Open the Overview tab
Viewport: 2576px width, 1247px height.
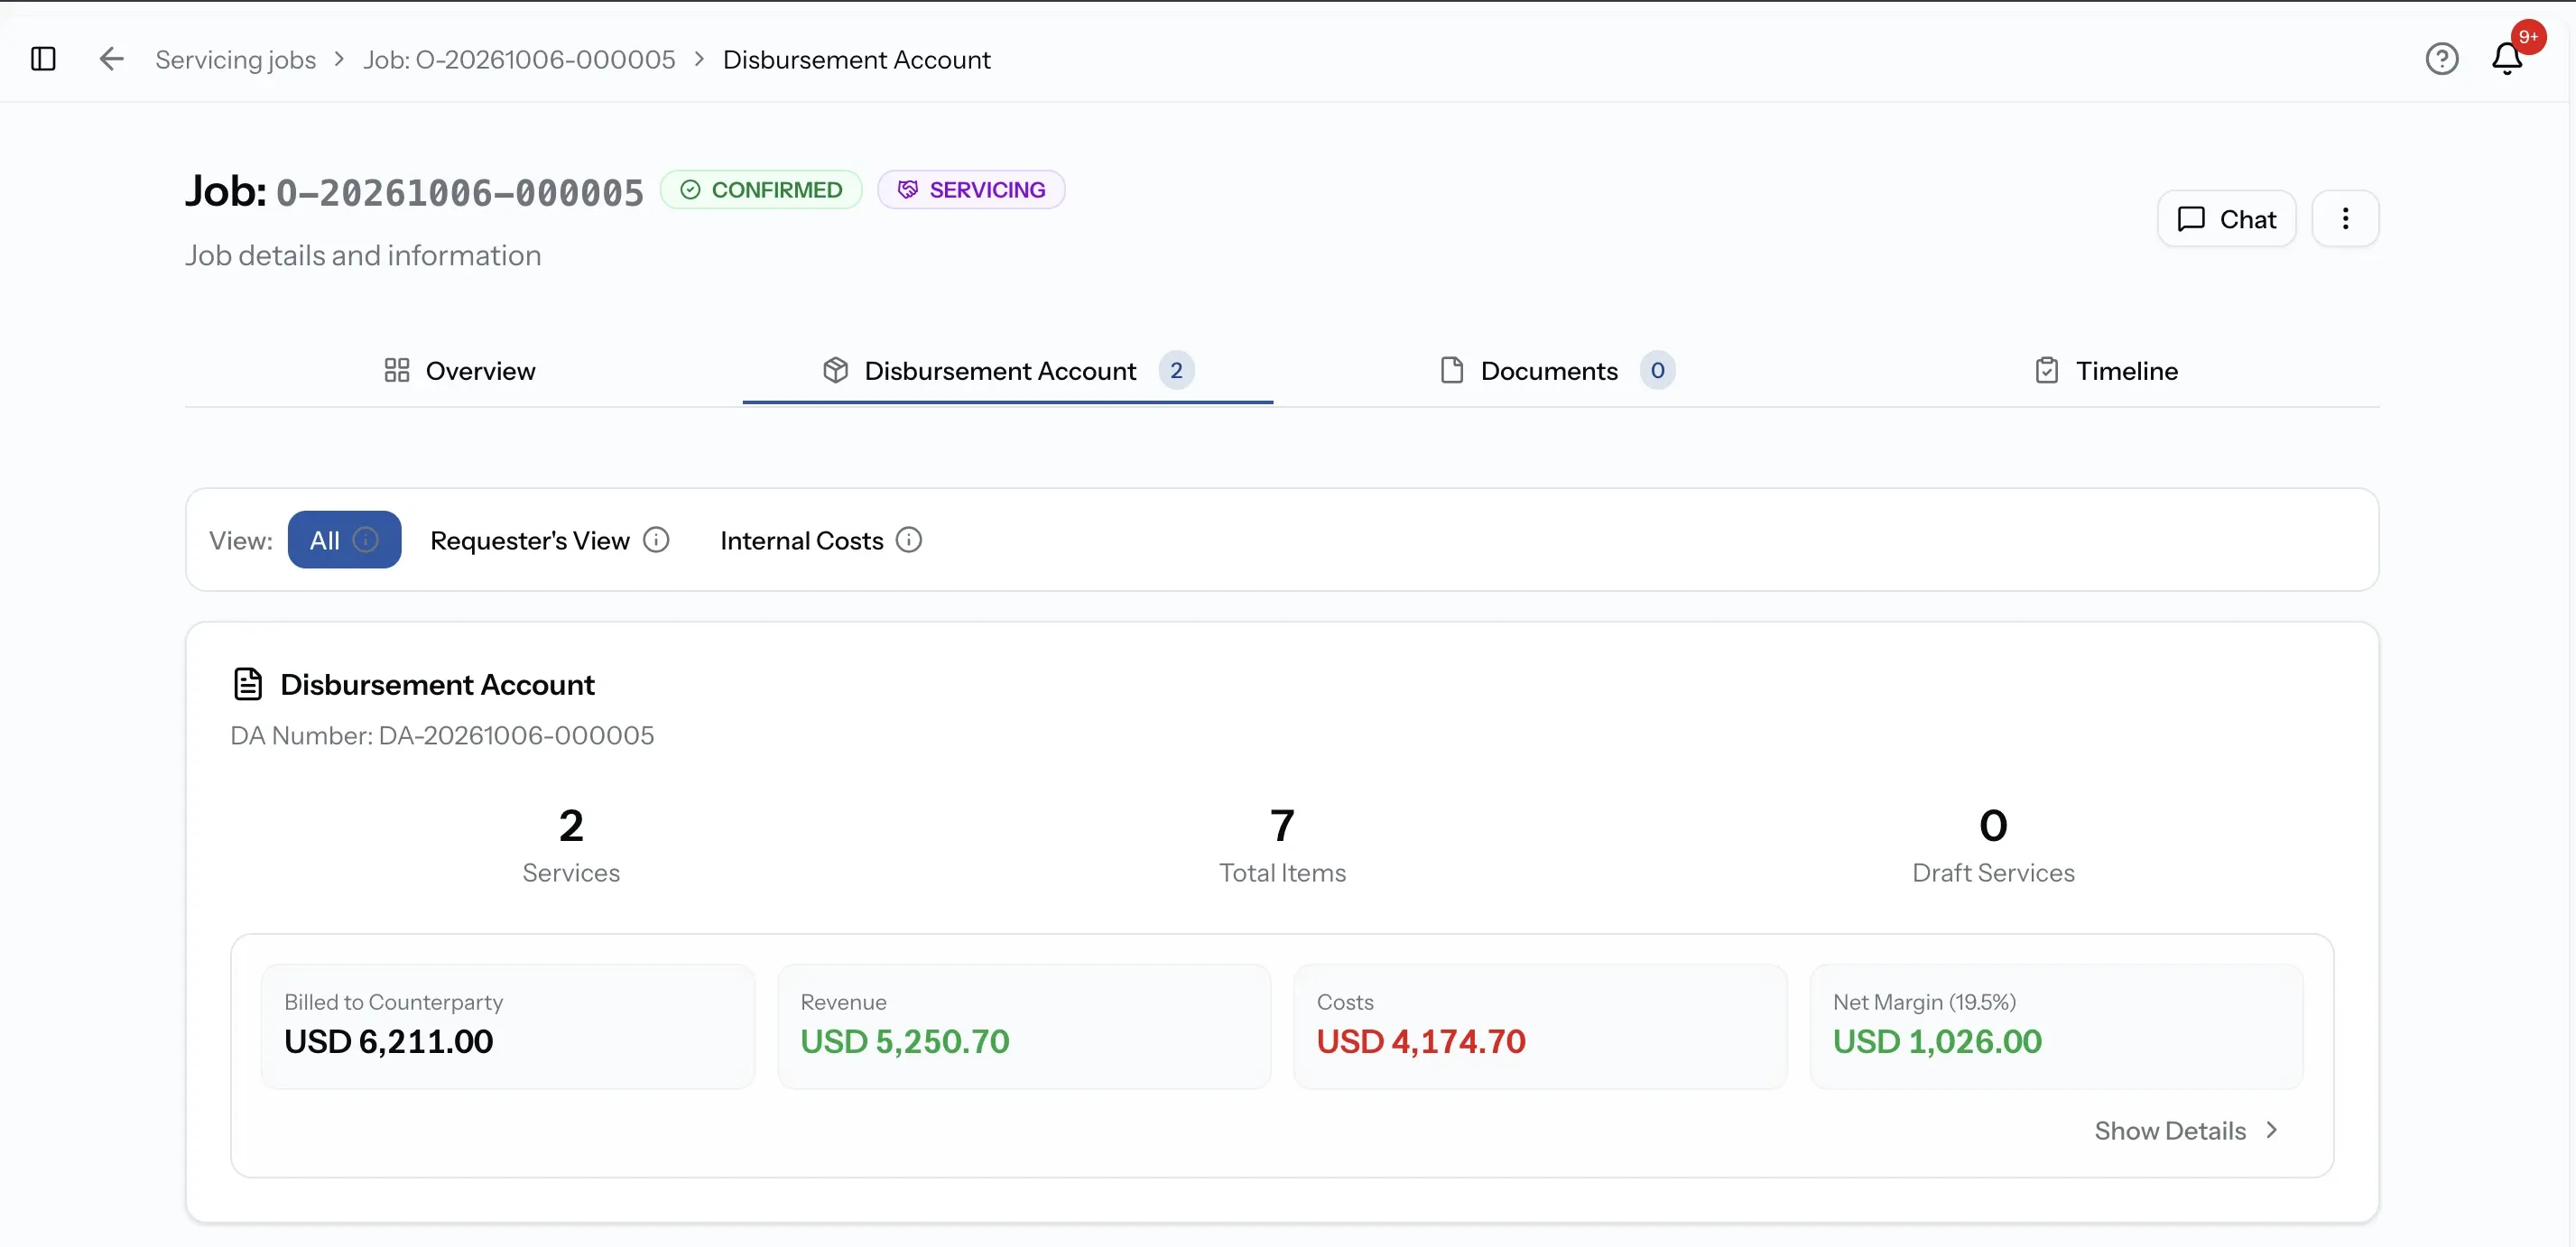460,370
